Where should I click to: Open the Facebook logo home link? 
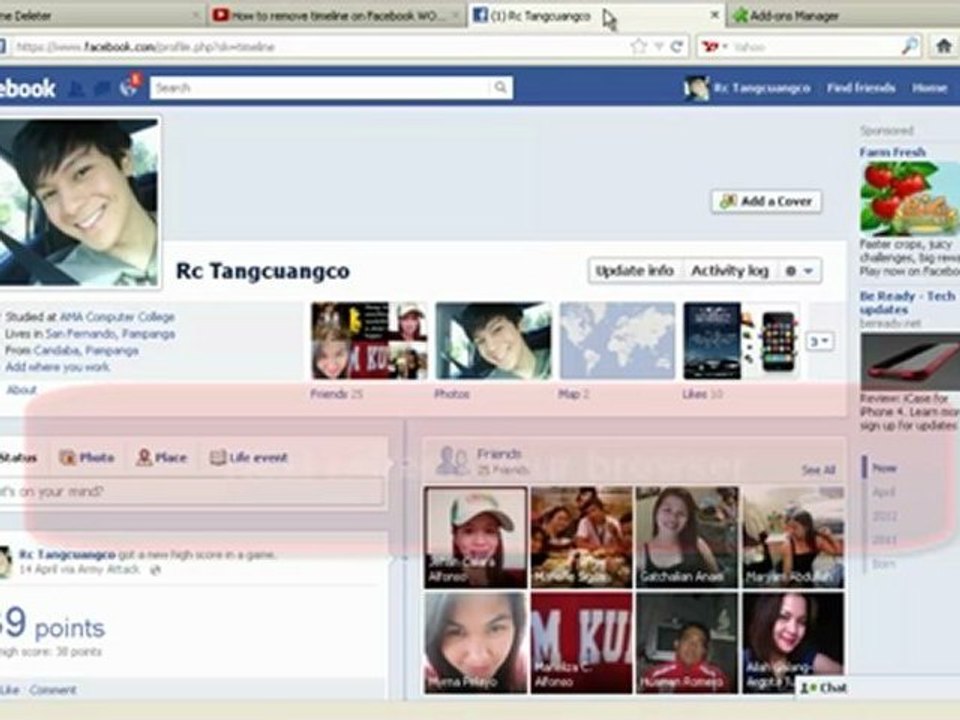click(x=28, y=89)
